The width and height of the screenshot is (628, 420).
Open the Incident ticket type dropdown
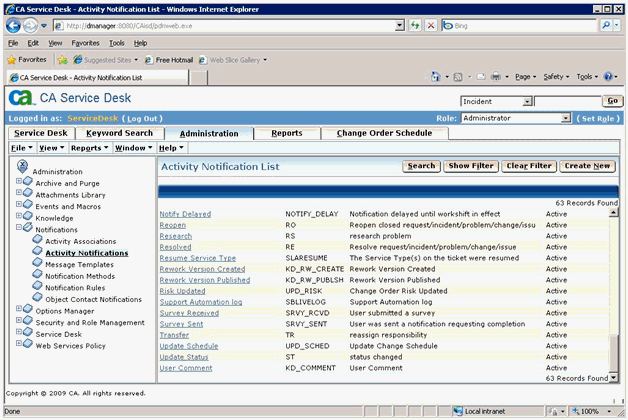(527, 102)
